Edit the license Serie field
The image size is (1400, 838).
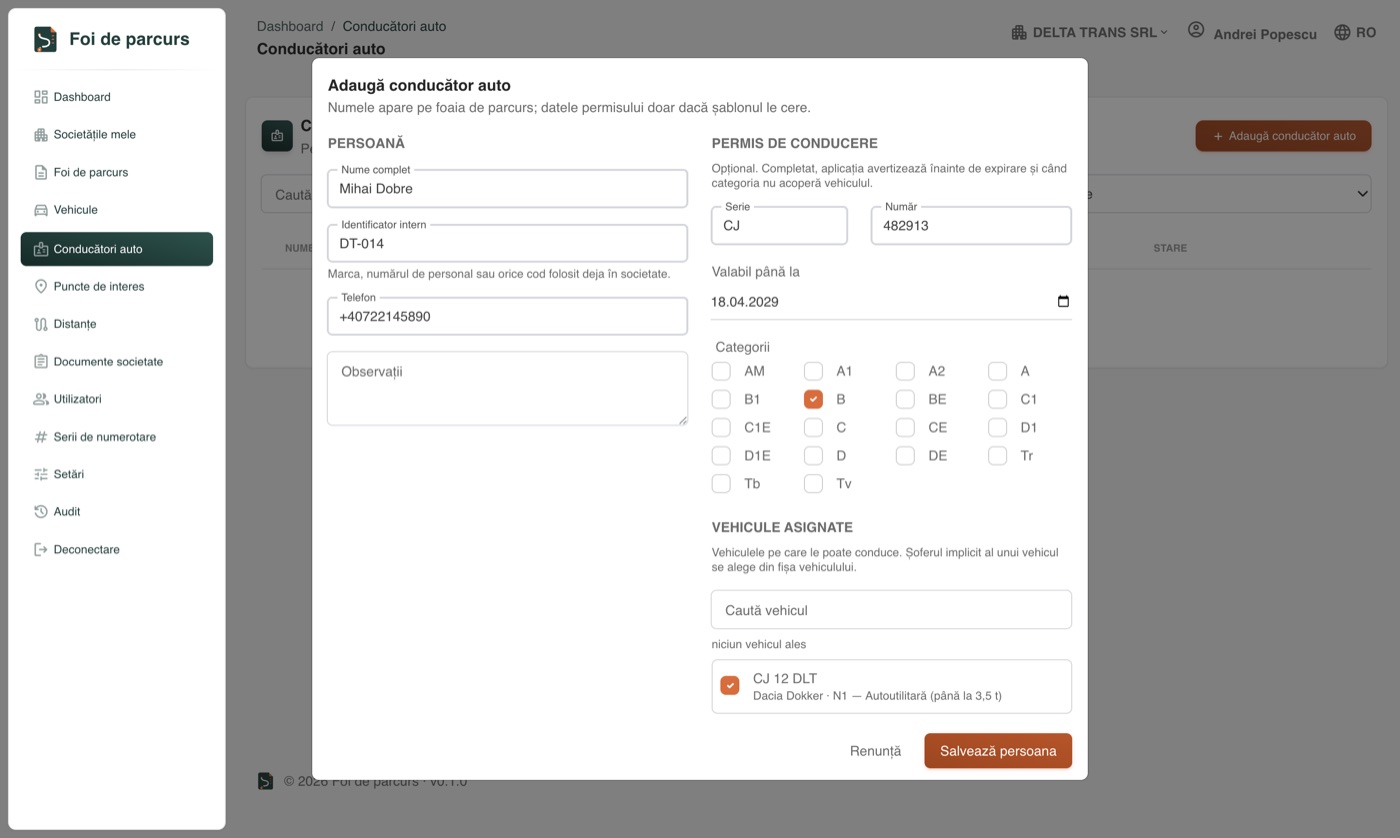pyautogui.click(x=779, y=226)
